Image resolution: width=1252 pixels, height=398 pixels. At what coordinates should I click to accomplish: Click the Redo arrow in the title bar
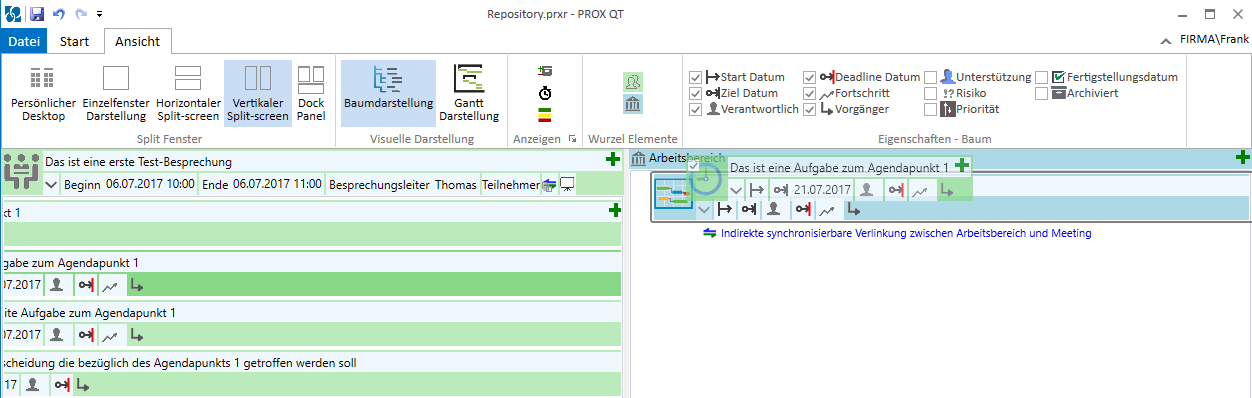click(82, 14)
